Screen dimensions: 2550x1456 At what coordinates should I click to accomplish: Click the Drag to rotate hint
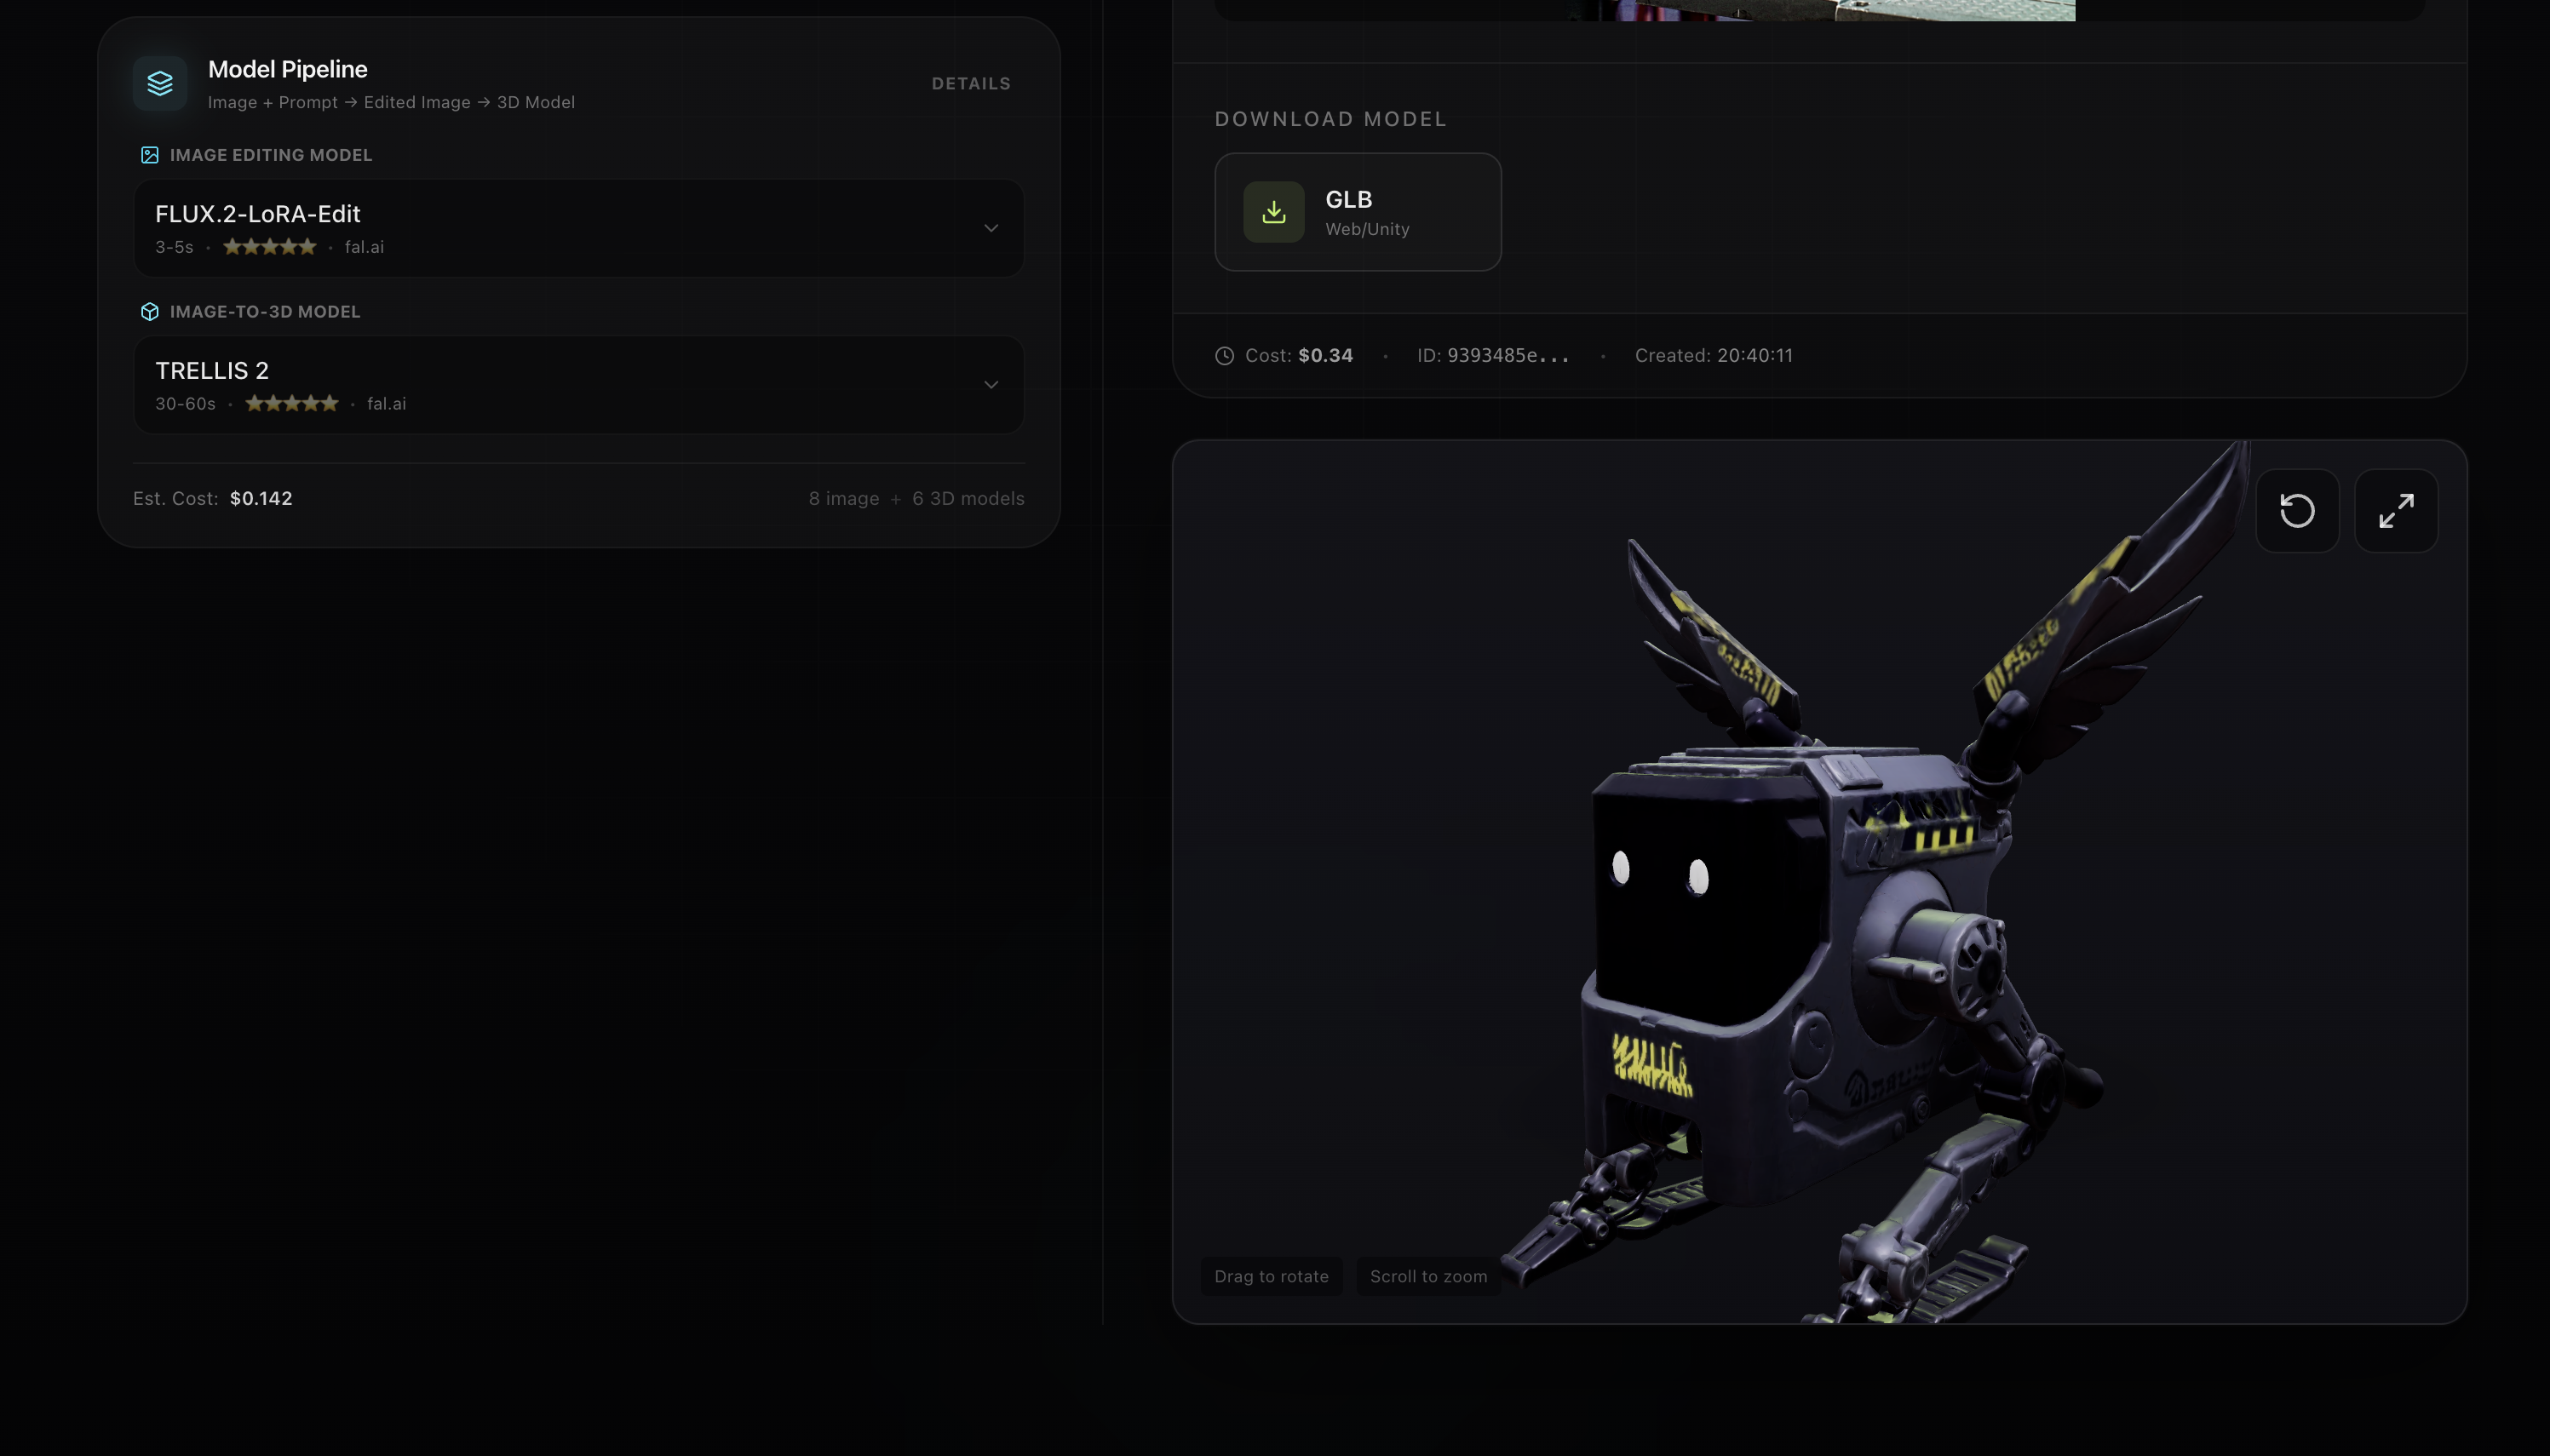[x=1271, y=1276]
